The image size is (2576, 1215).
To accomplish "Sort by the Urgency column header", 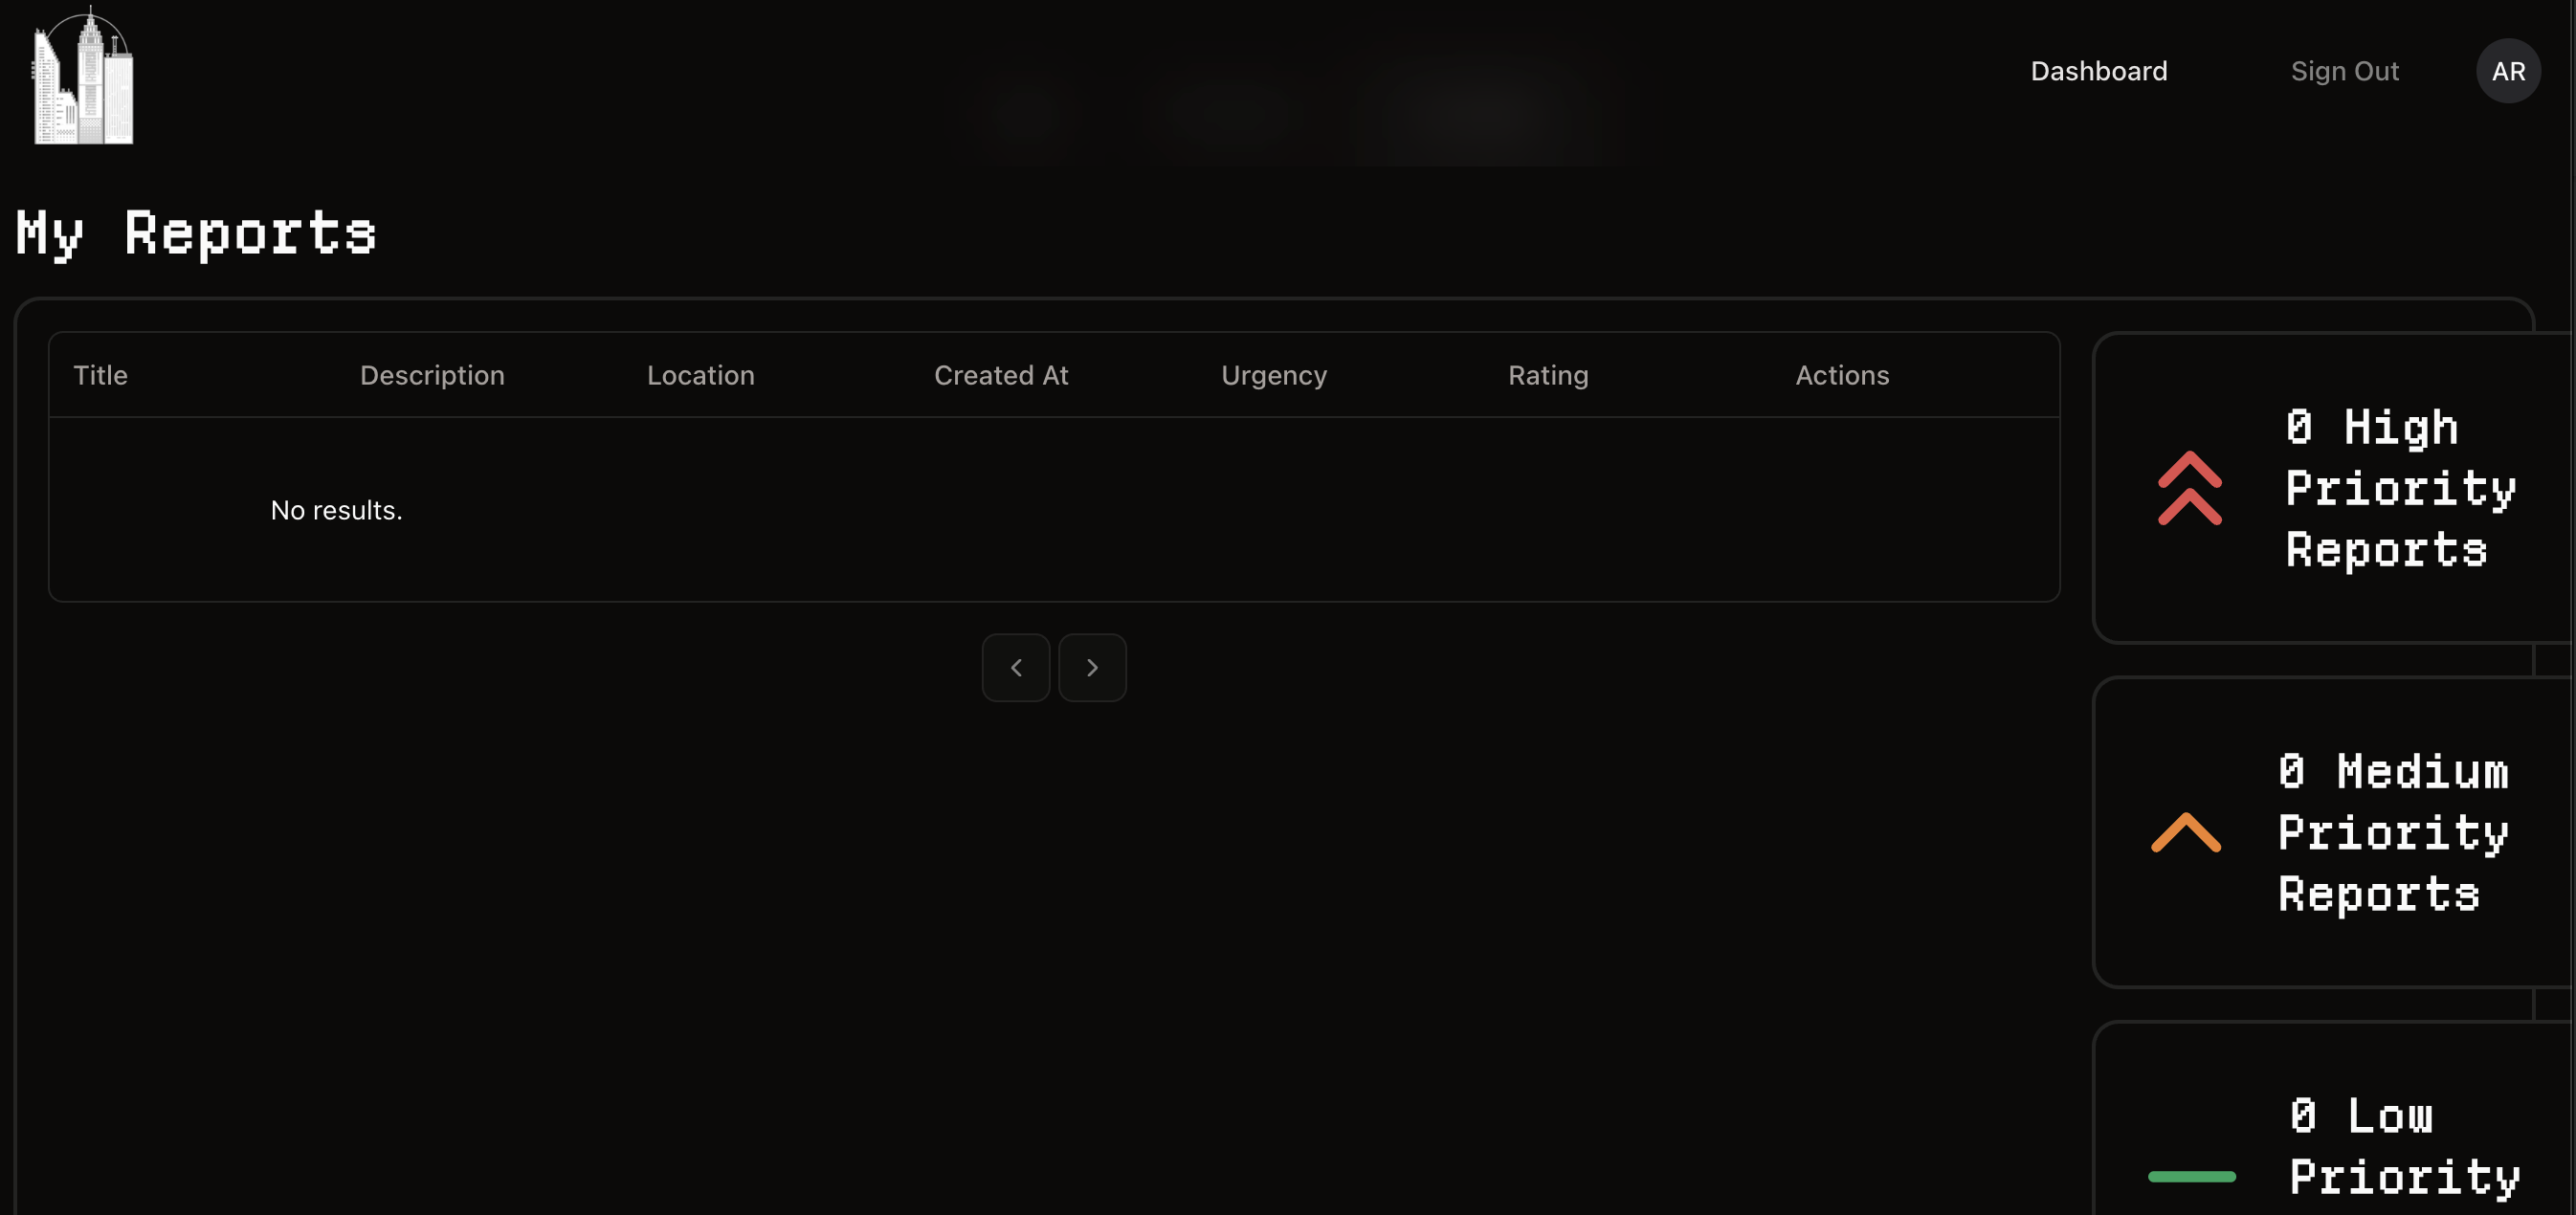I will pyautogui.click(x=1273, y=375).
